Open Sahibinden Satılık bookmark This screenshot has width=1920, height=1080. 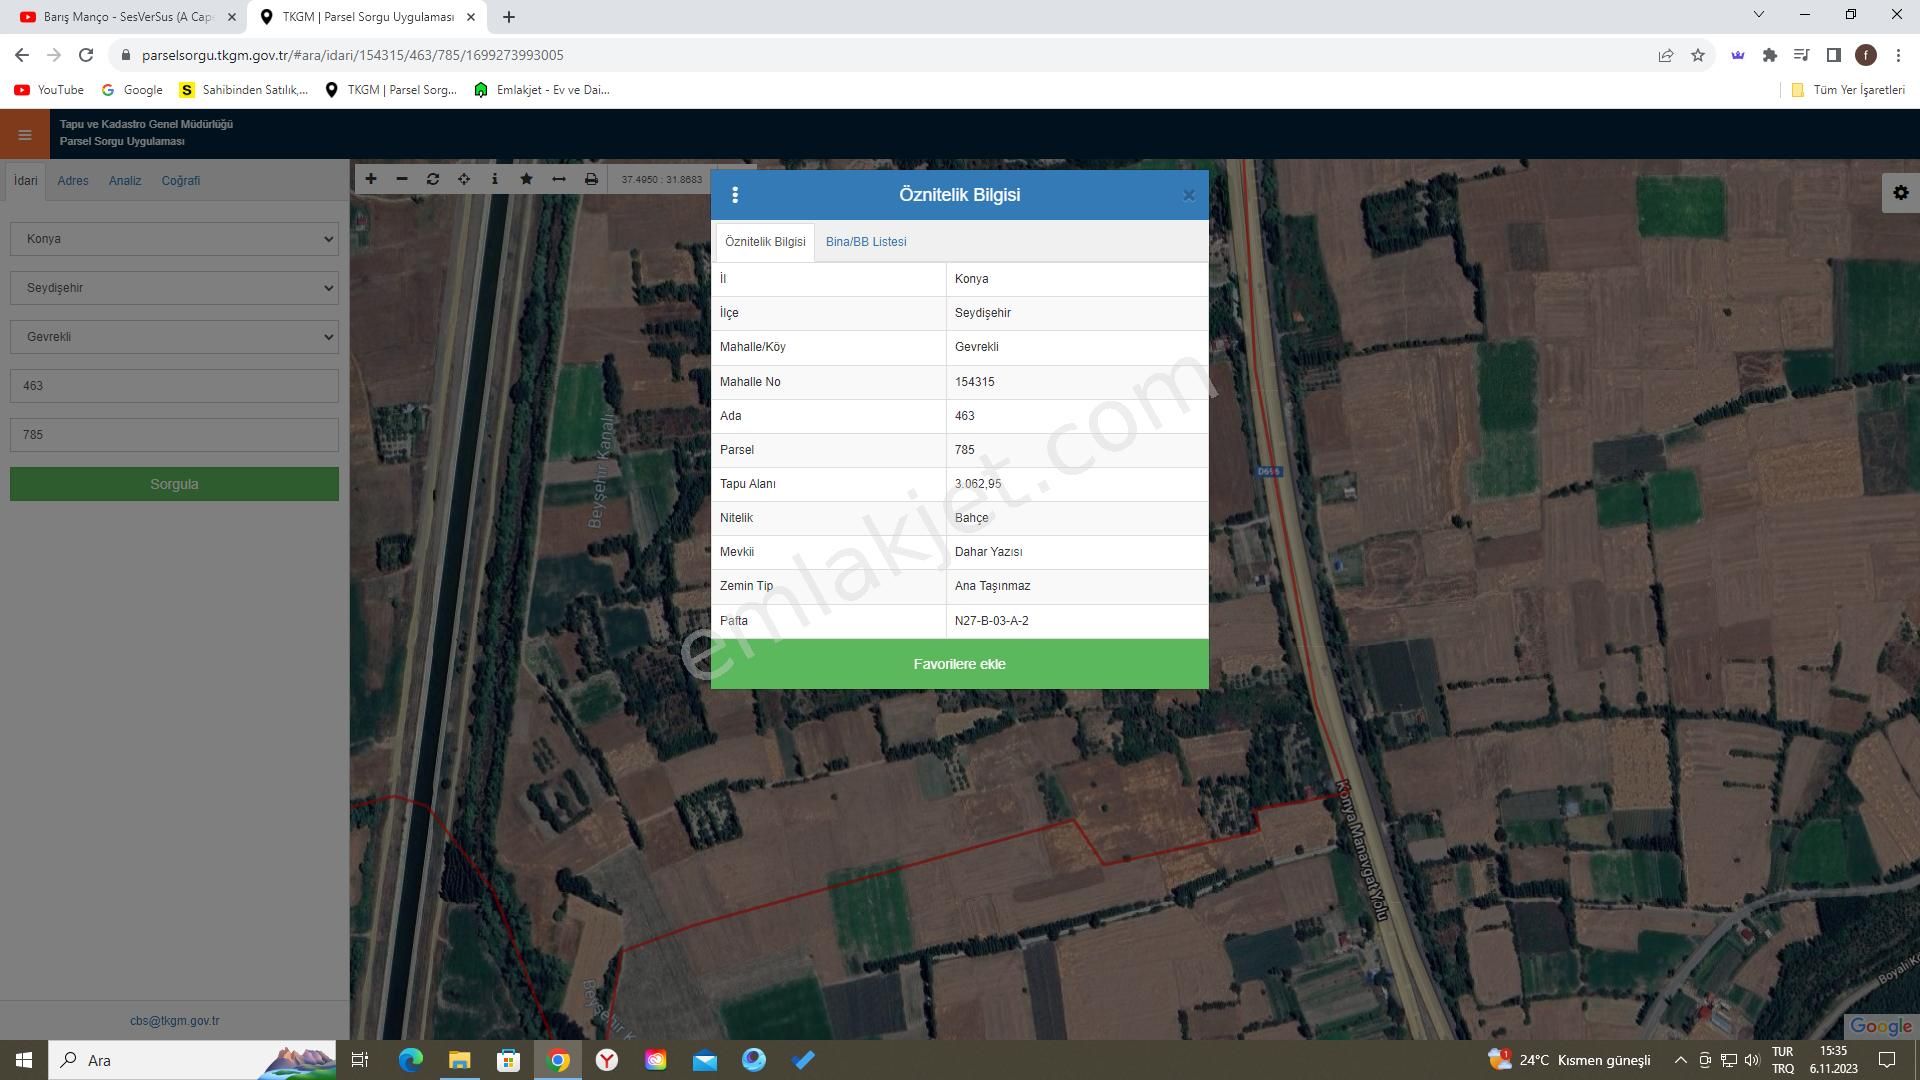tap(244, 90)
